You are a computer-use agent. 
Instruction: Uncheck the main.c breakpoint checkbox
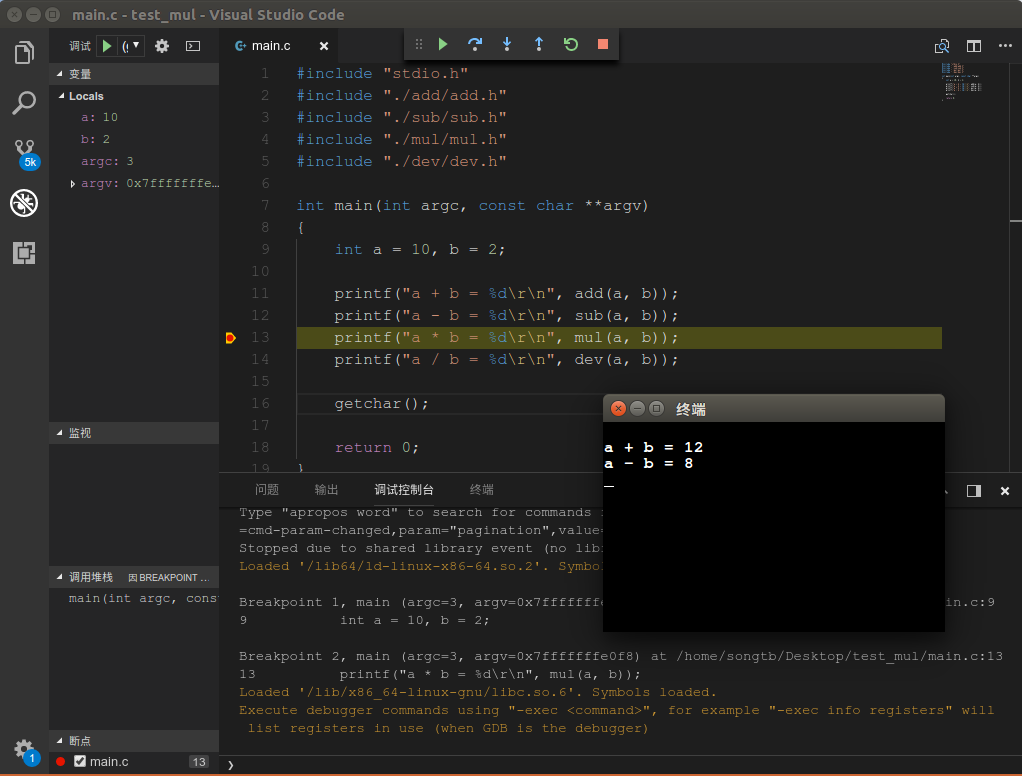80,761
